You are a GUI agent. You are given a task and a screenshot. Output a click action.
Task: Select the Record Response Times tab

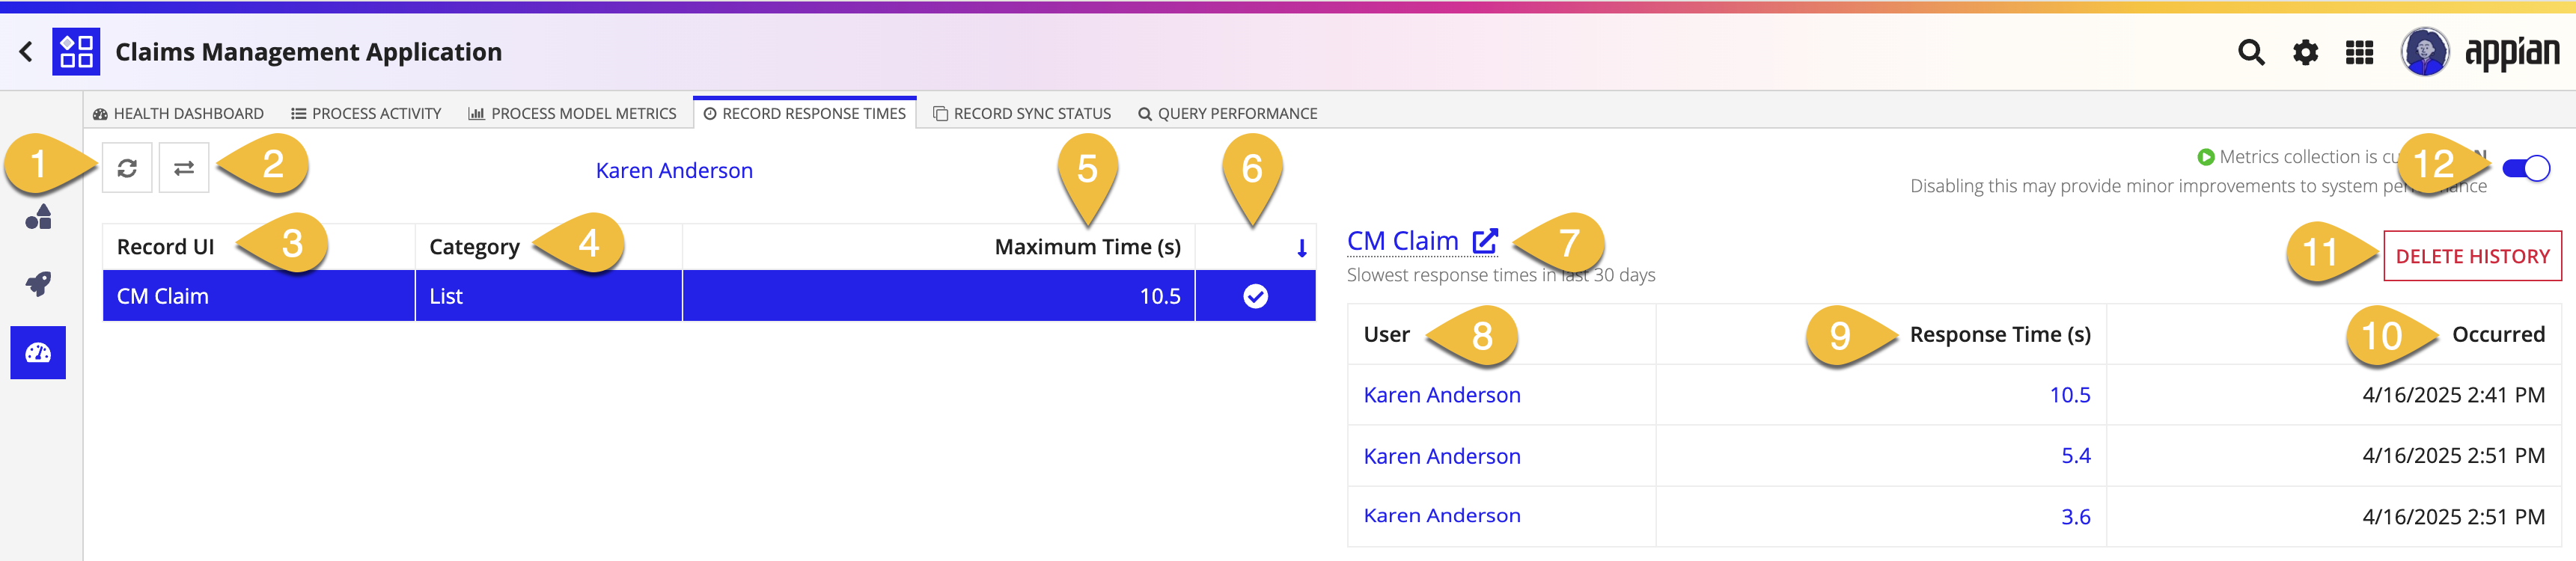804,114
